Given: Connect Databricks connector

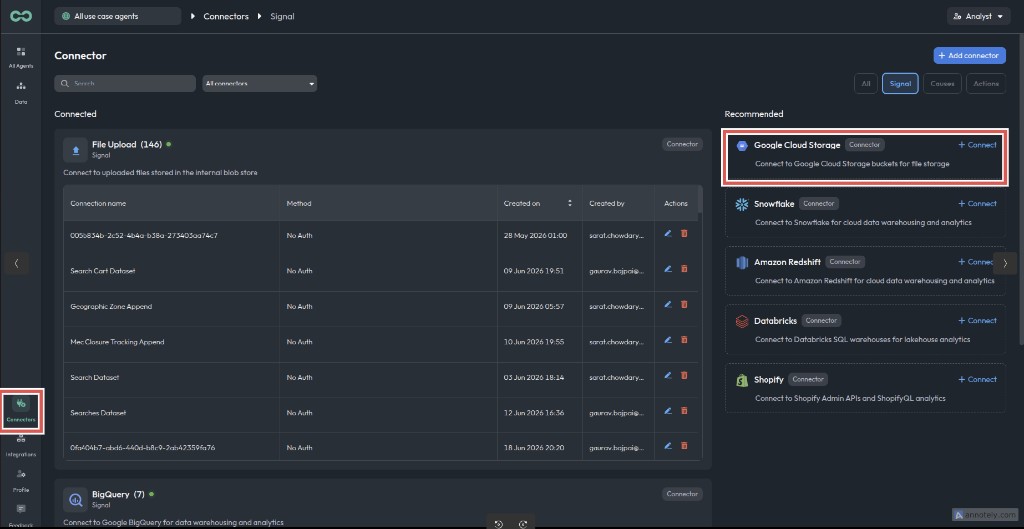Looking at the screenshot, I should coord(977,321).
